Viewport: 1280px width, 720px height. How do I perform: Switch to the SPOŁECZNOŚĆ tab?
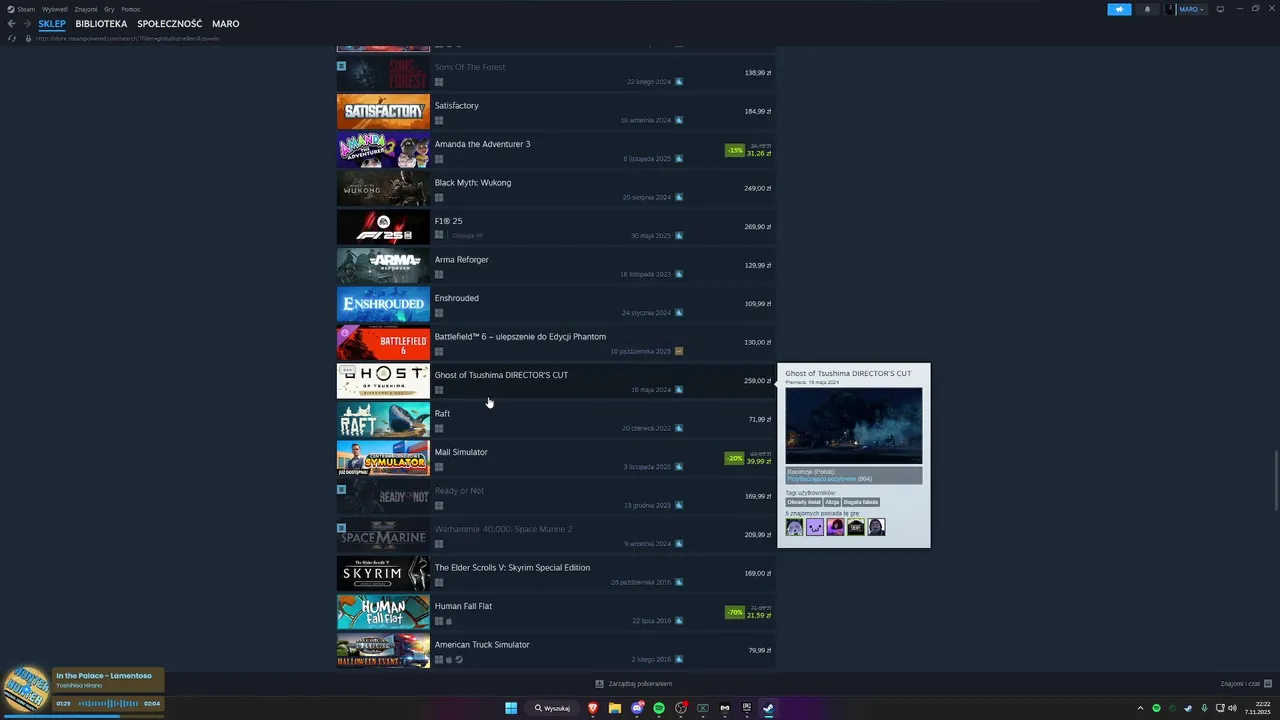point(170,24)
